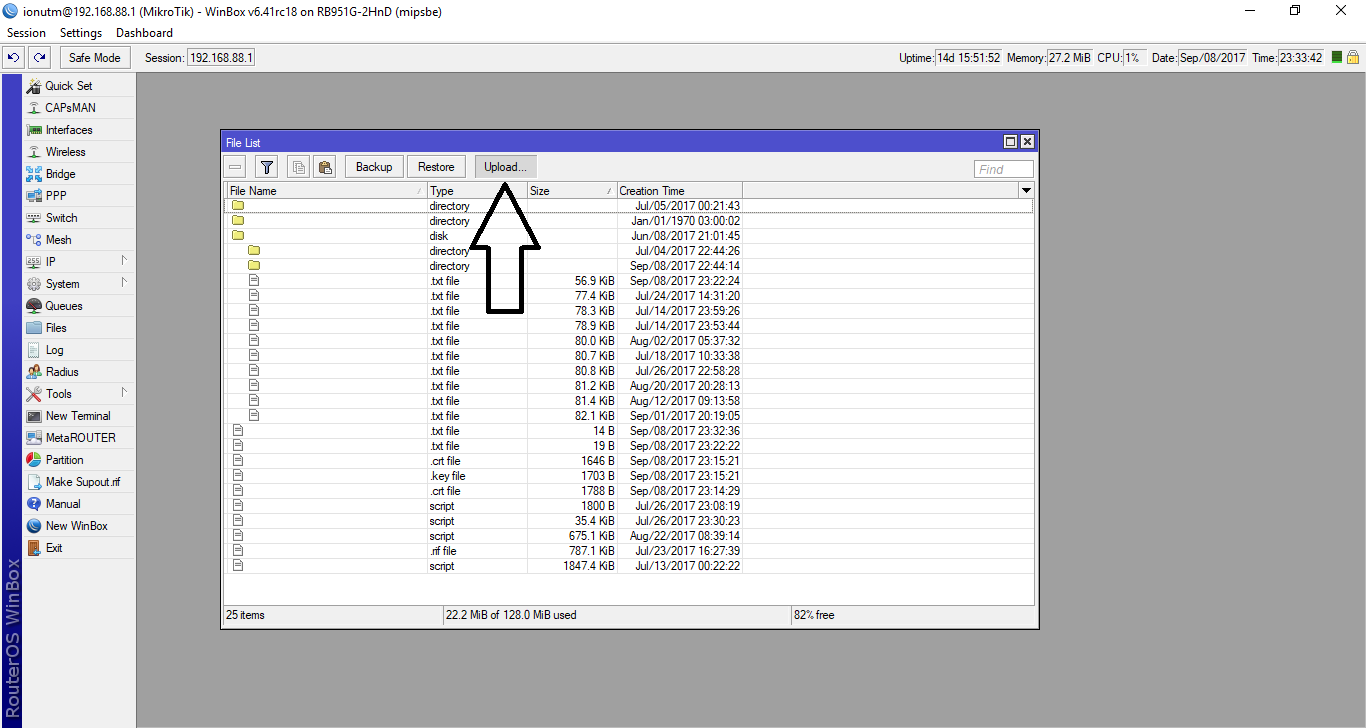Click the copy icon in File List toolbar
This screenshot has height=728, width=1366.
[297, 167]
